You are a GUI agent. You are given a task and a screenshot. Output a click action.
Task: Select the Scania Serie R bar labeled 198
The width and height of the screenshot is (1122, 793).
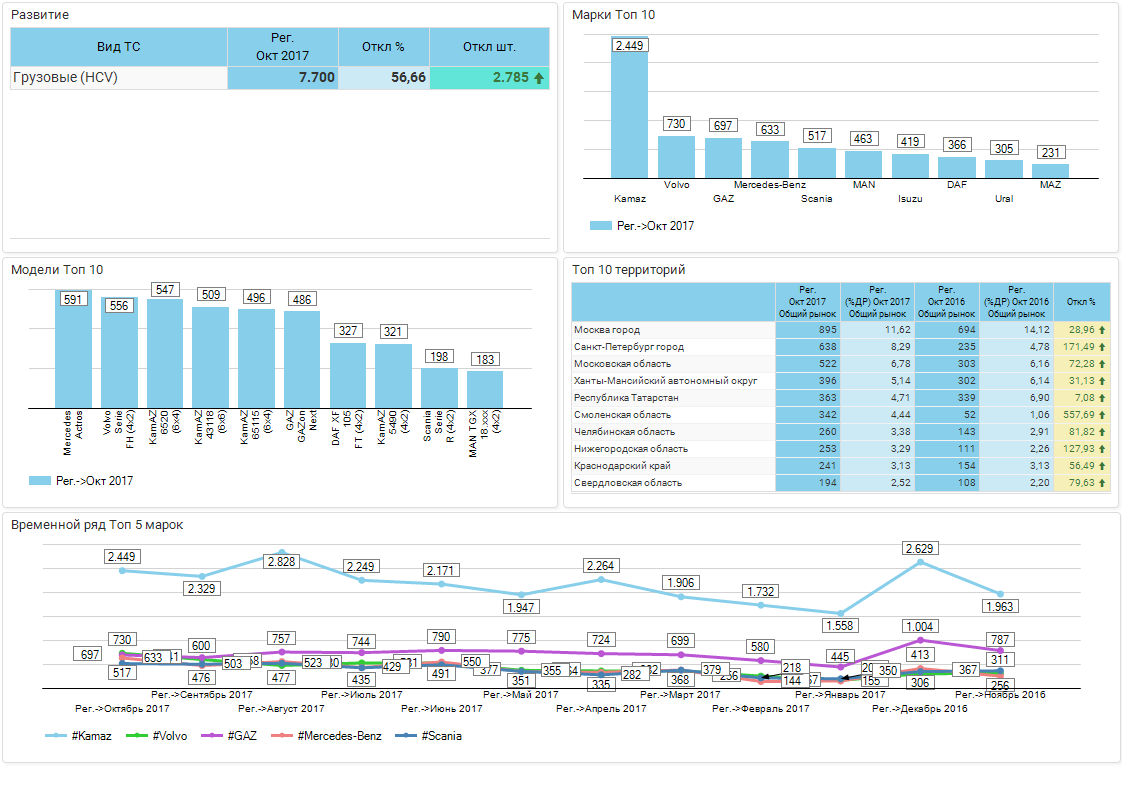click(x=439, y=389)
